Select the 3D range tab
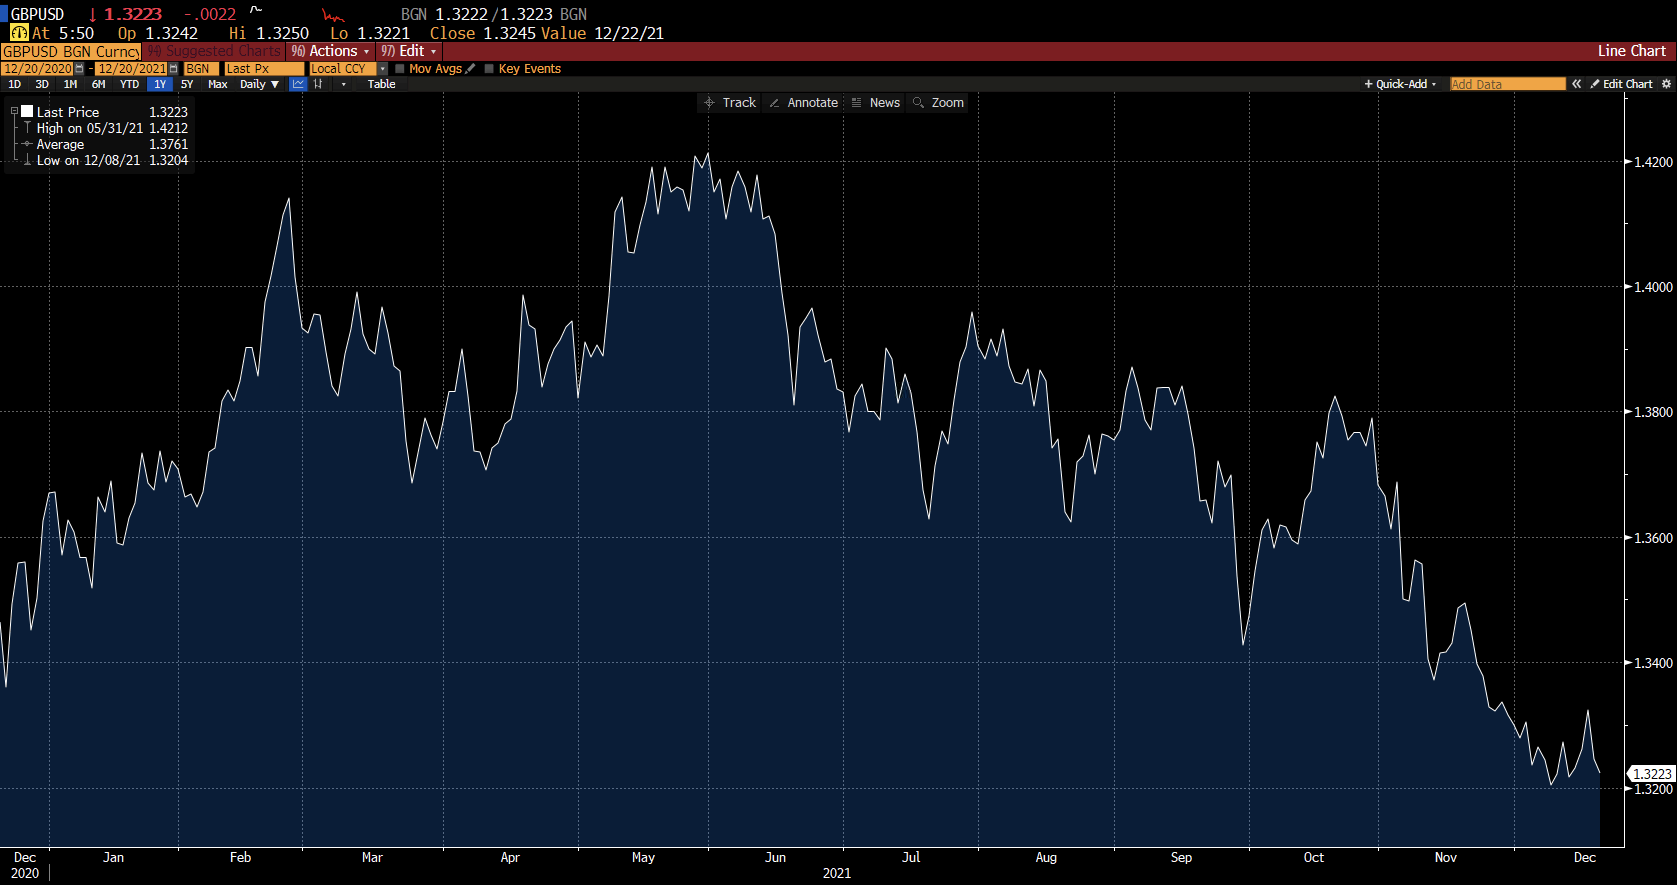This screenshot has height=885, width=1677. [42, 84]
